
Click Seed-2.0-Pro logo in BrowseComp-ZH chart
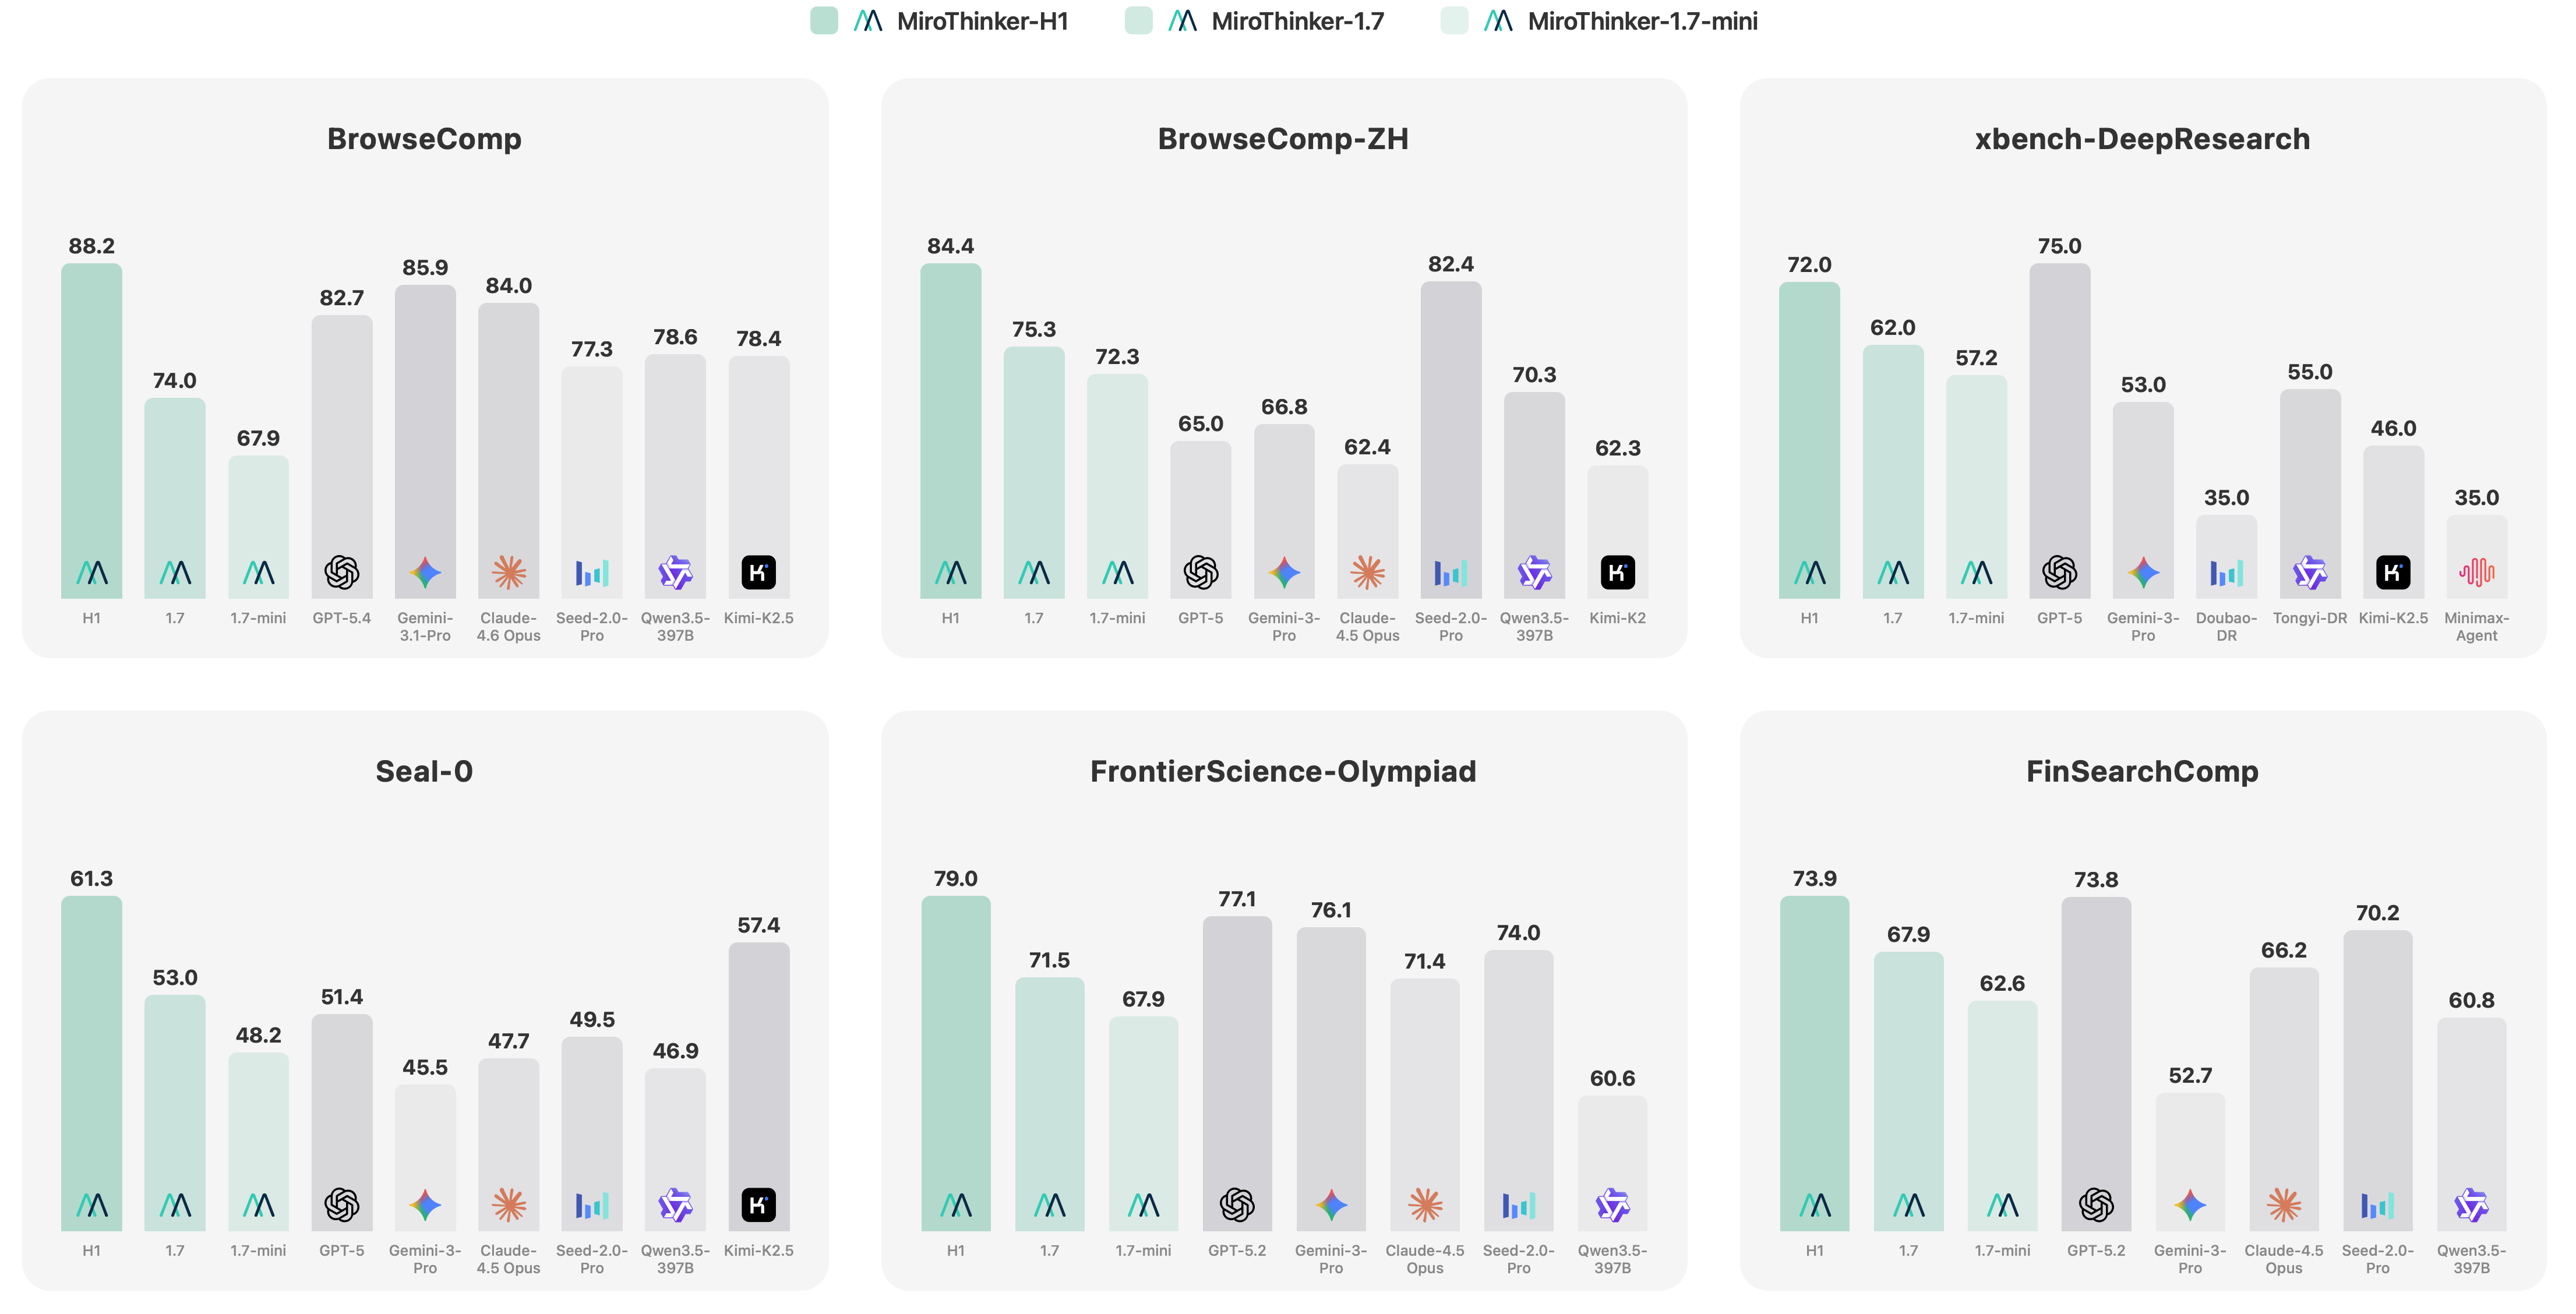coord(1450,573)
